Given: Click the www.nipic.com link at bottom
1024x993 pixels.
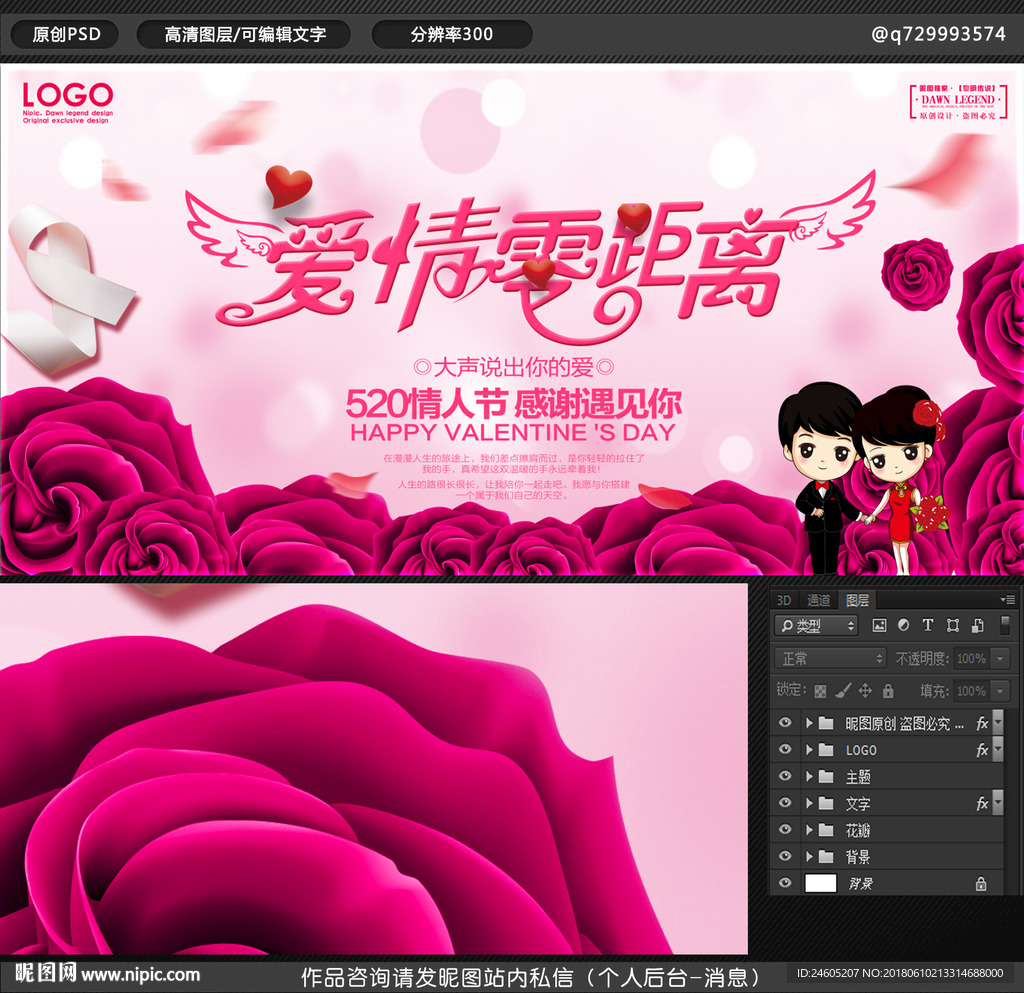Looking at the screenshot, I should pos(140,975).
